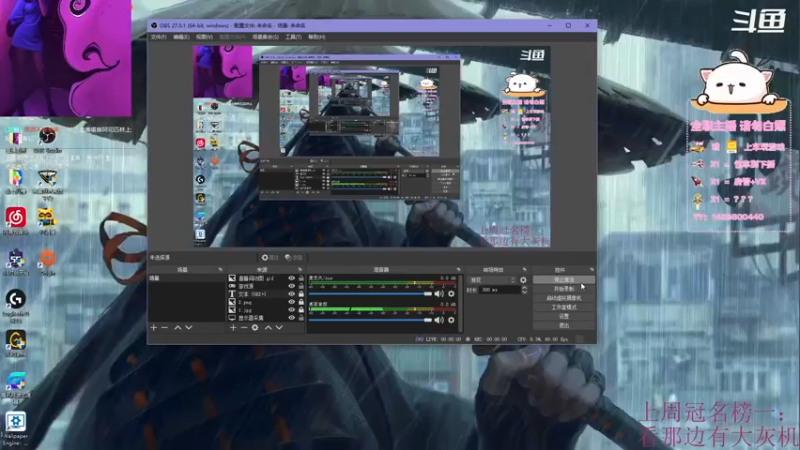Open the 编辑(E) menu
Screen dimensions: 800x450
coord(181,37)
